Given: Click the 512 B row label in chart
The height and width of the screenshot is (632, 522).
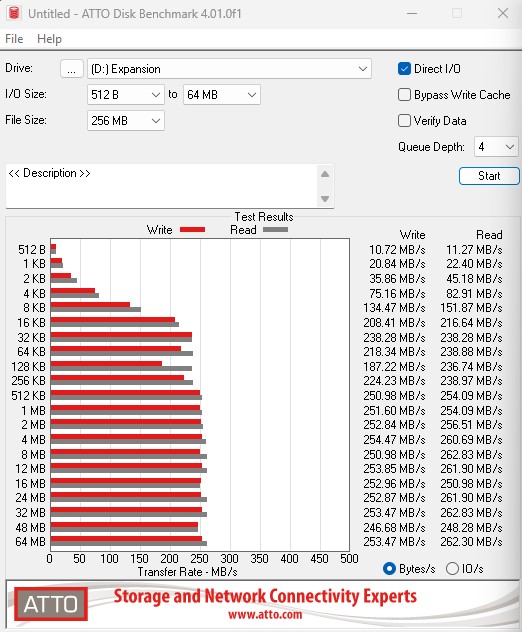Looking at the screenshot, I should (32, 249).
